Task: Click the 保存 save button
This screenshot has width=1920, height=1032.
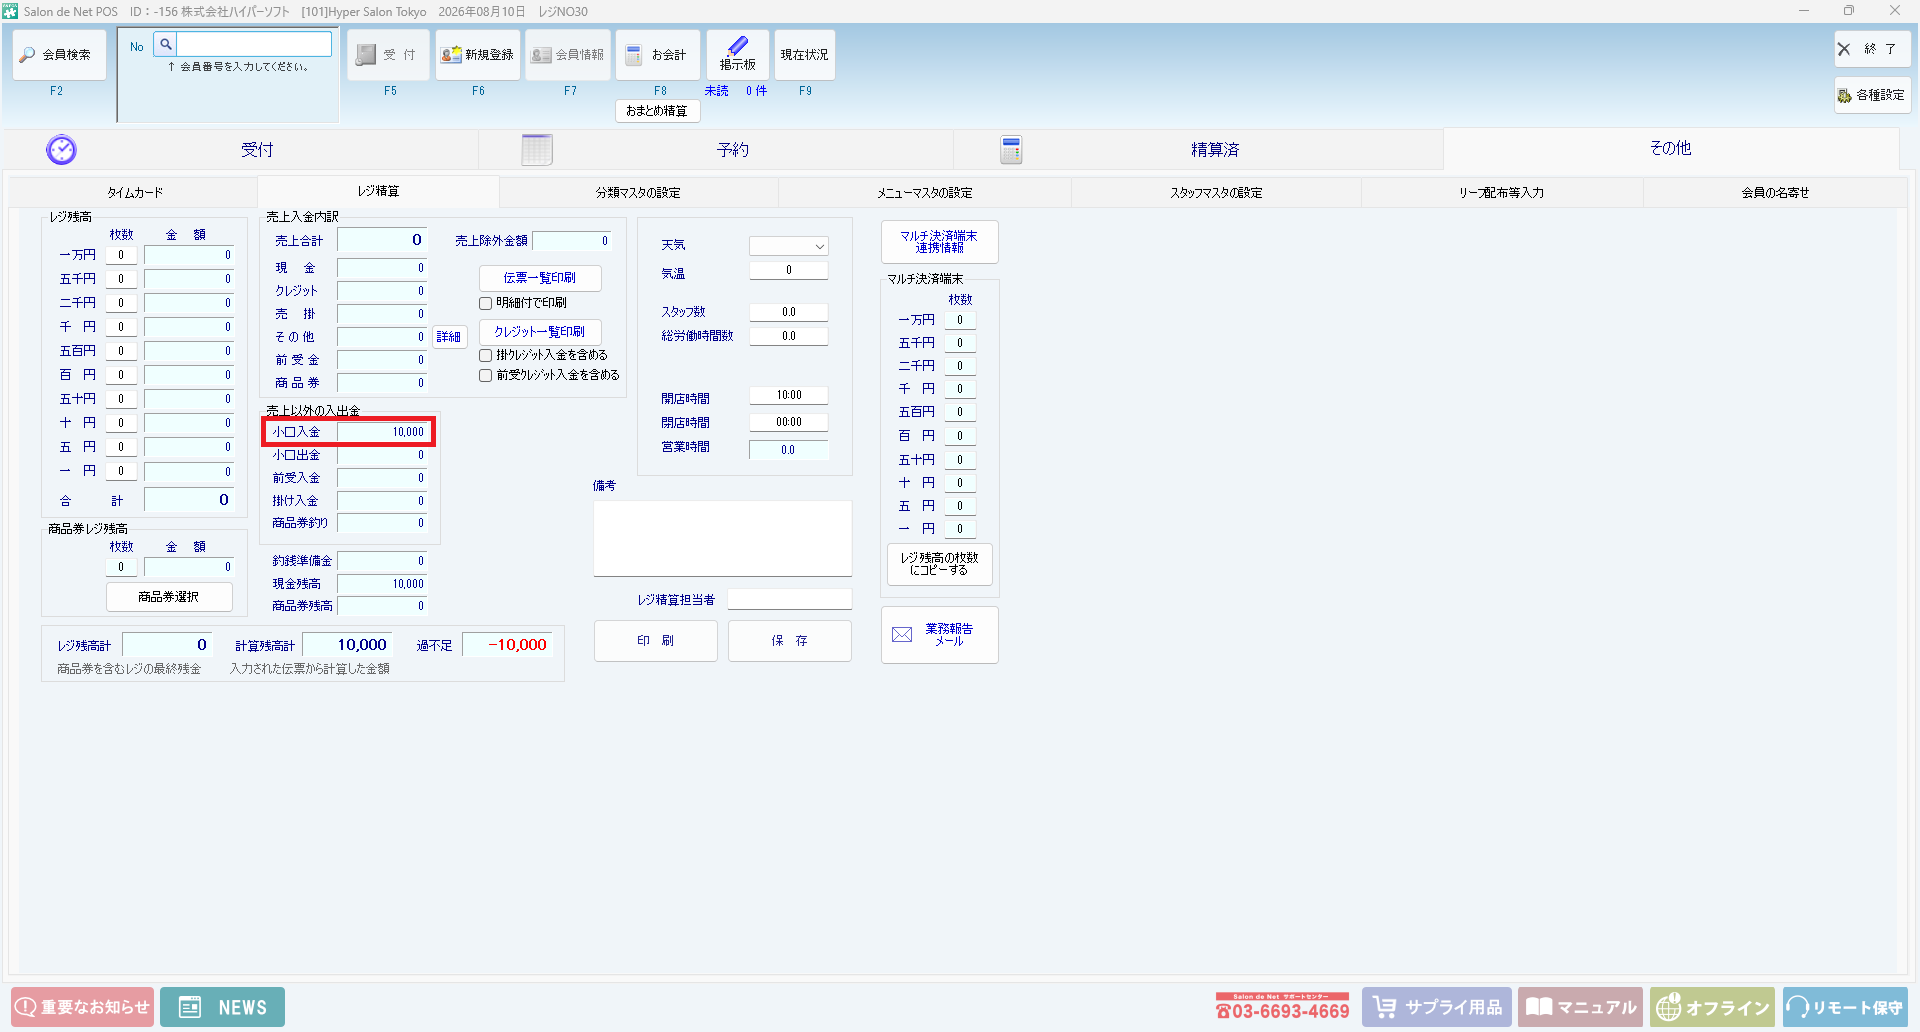Action: (790, 641)
